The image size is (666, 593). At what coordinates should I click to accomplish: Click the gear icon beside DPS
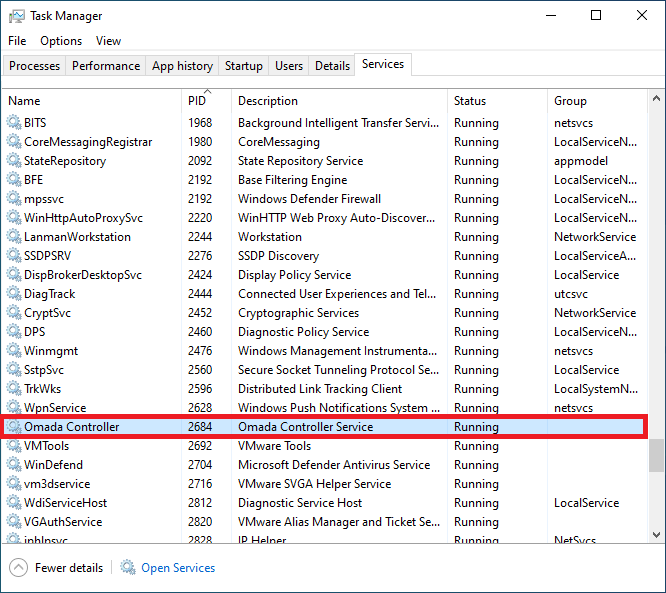[x=14, y=332]
